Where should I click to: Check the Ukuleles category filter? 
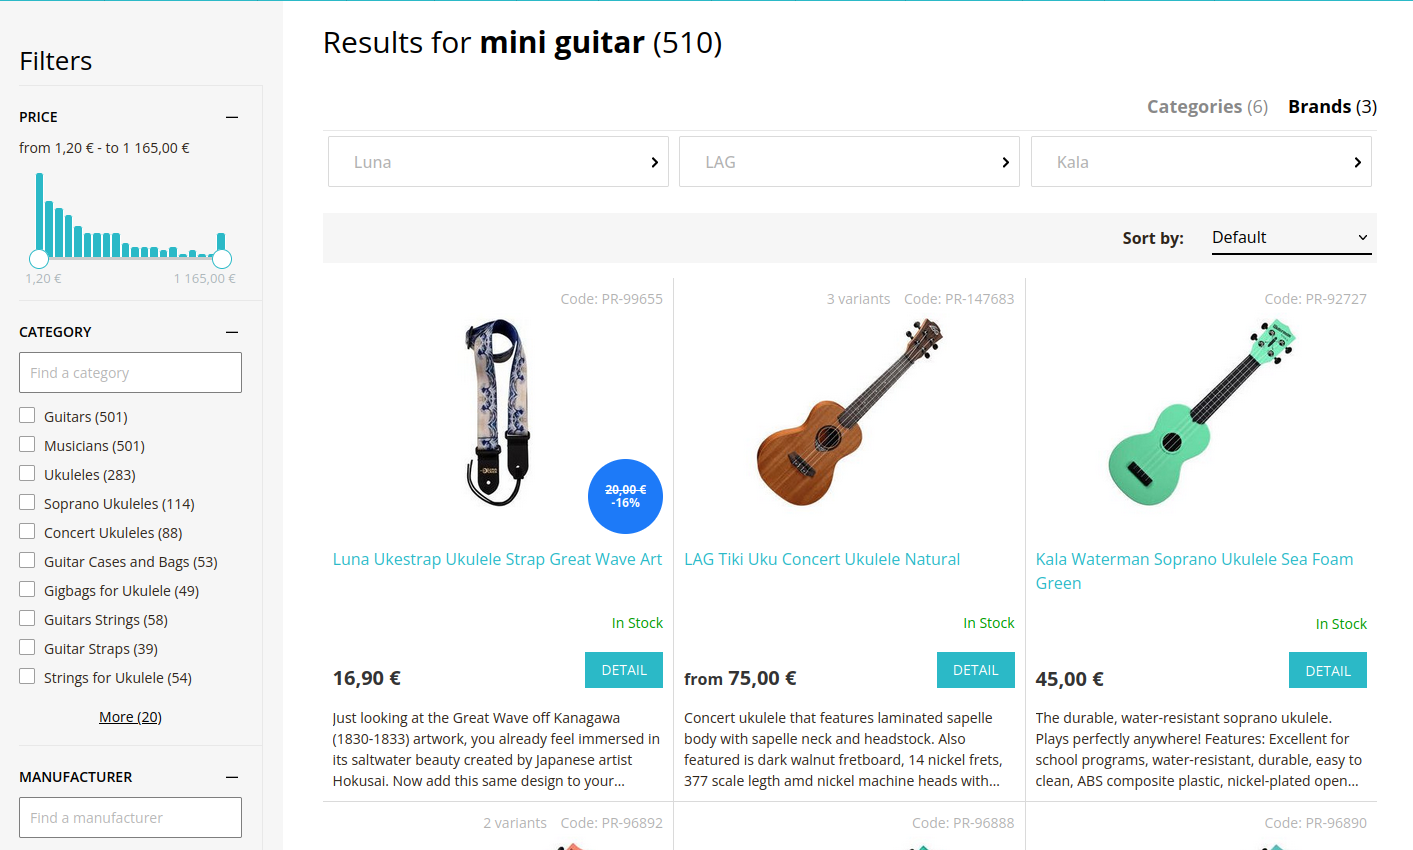(27, 474)
